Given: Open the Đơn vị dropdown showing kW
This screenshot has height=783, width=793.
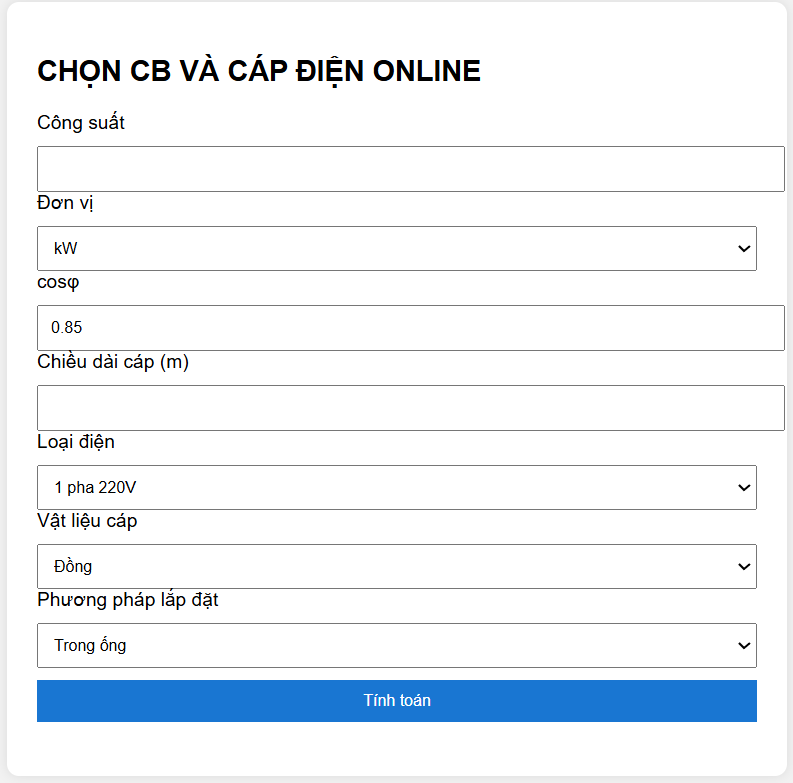Looking at the screenshot, I should (396, 248).
